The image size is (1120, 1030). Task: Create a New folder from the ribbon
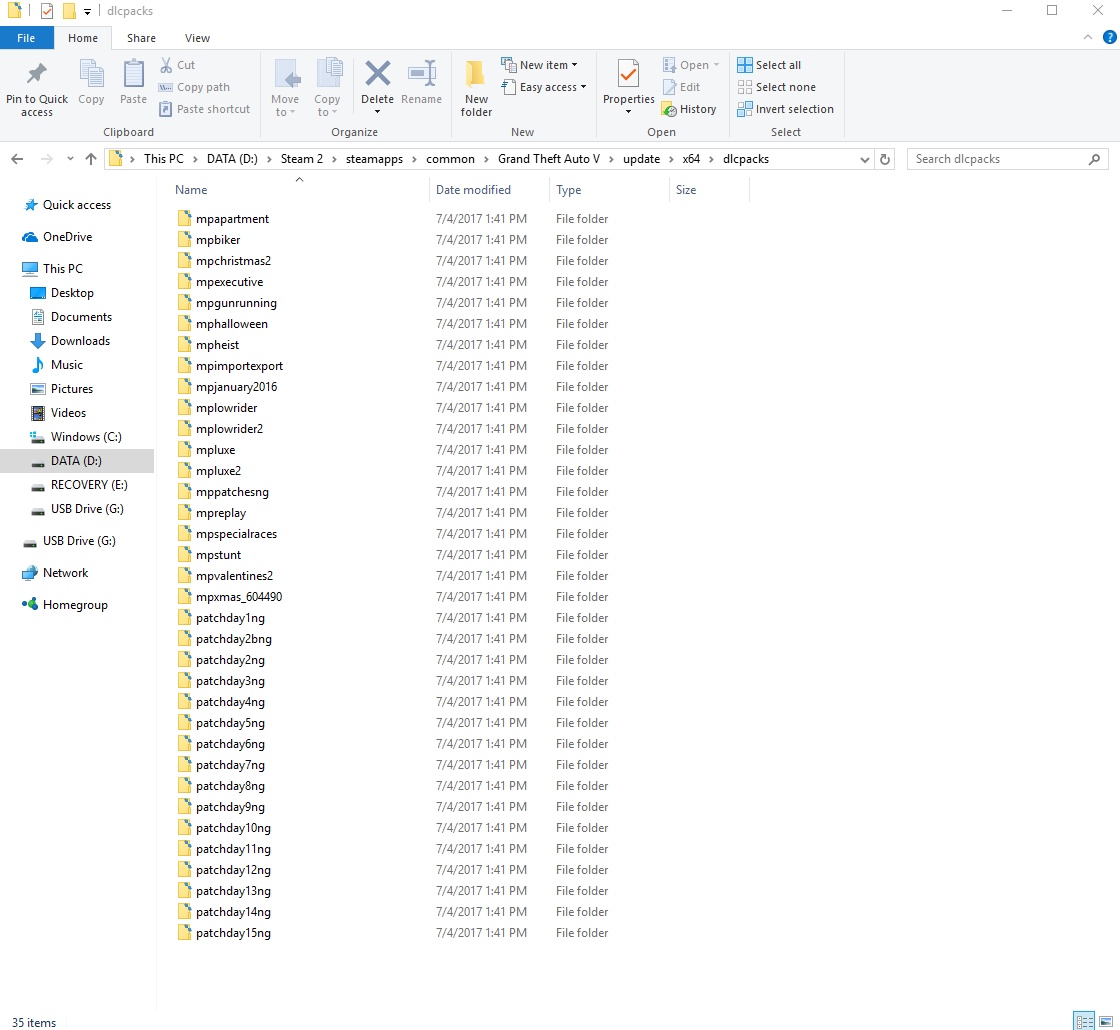[x=476, y=89]
